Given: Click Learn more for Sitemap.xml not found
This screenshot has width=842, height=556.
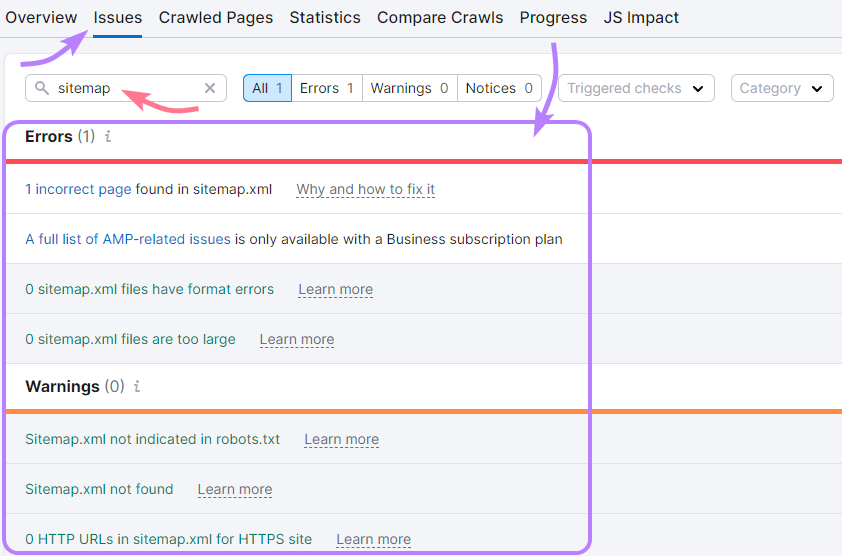Looking at the screenshot, I should [235, 489].
